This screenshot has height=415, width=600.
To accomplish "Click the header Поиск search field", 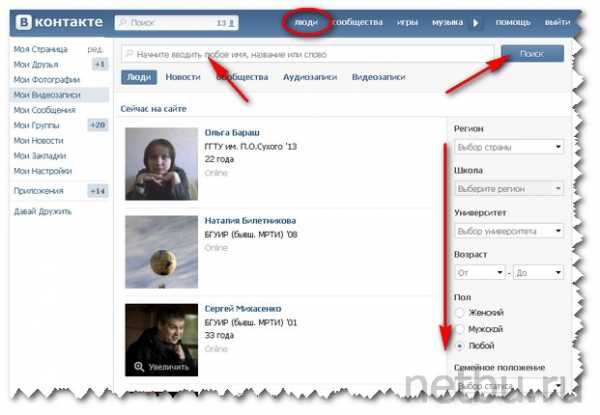I will [x=176, y=23].
